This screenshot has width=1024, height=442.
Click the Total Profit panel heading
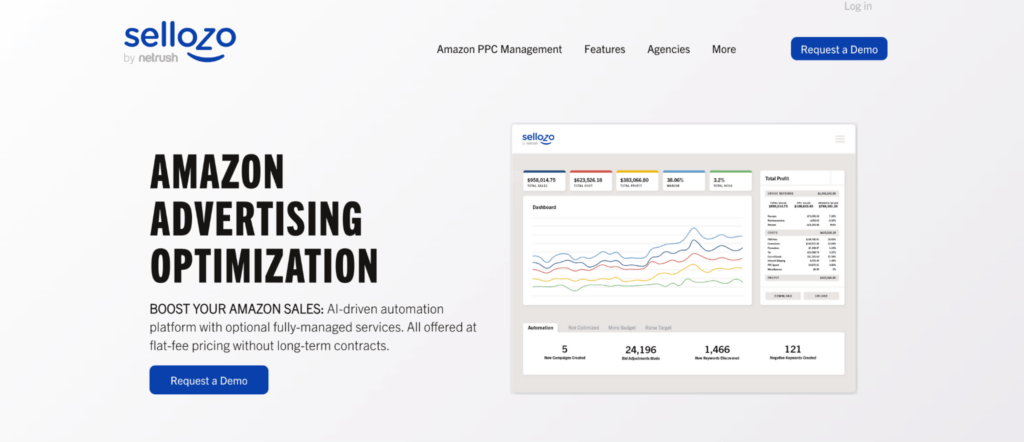pyautogui.click(x=778, y=178)
